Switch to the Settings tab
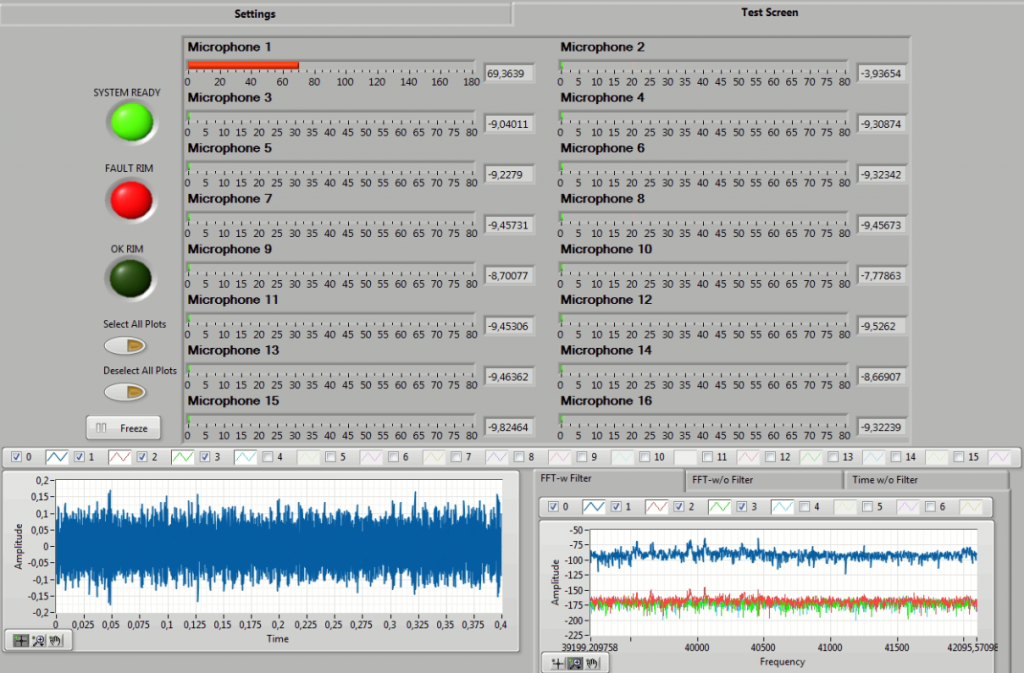 254,13
